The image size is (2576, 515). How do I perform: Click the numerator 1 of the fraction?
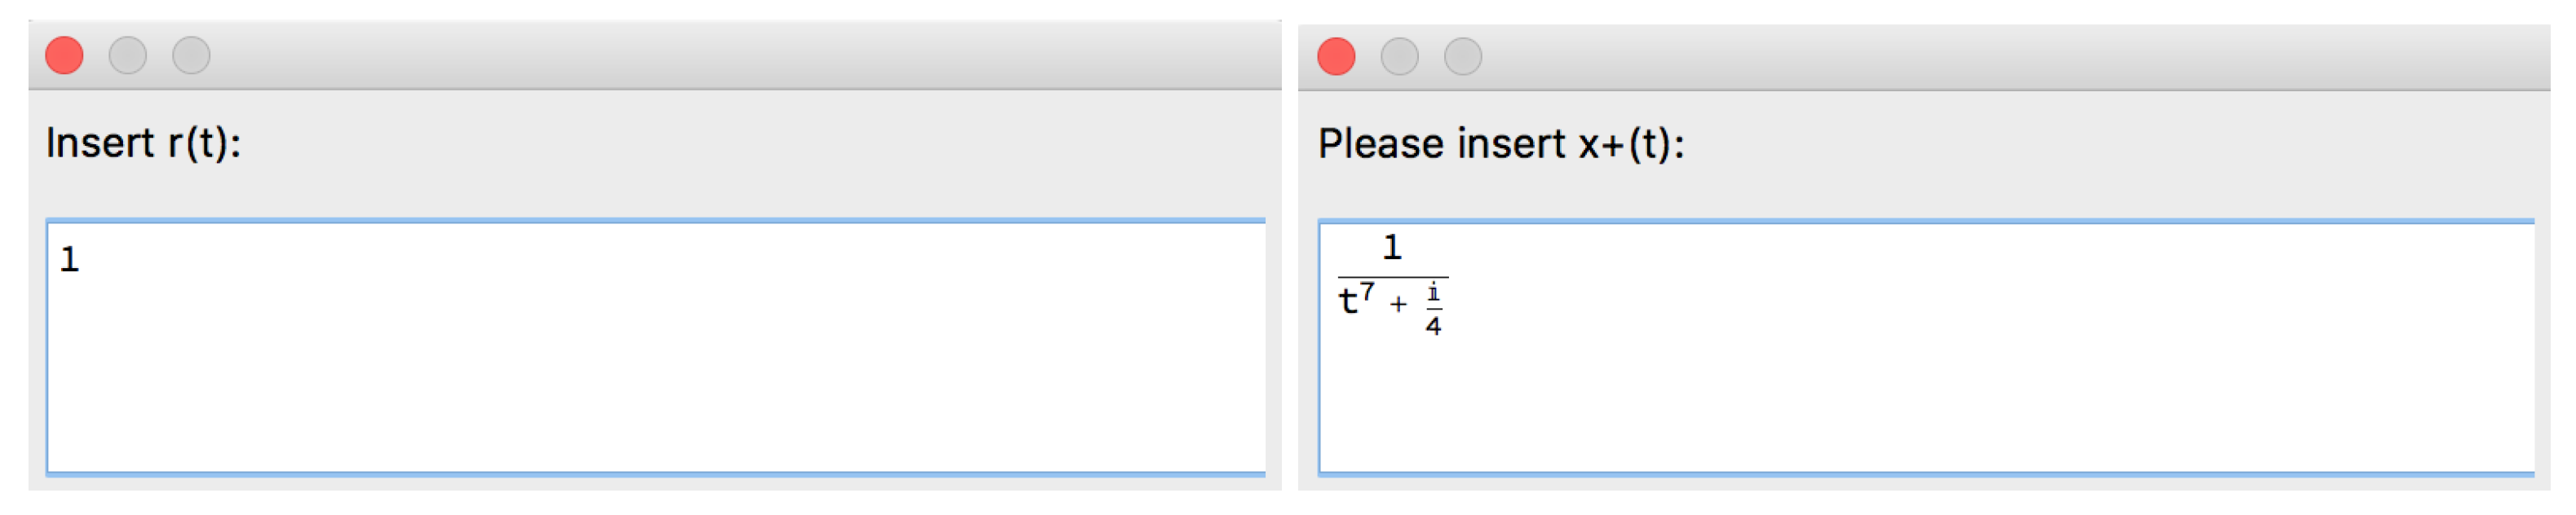coord(1392,247)
